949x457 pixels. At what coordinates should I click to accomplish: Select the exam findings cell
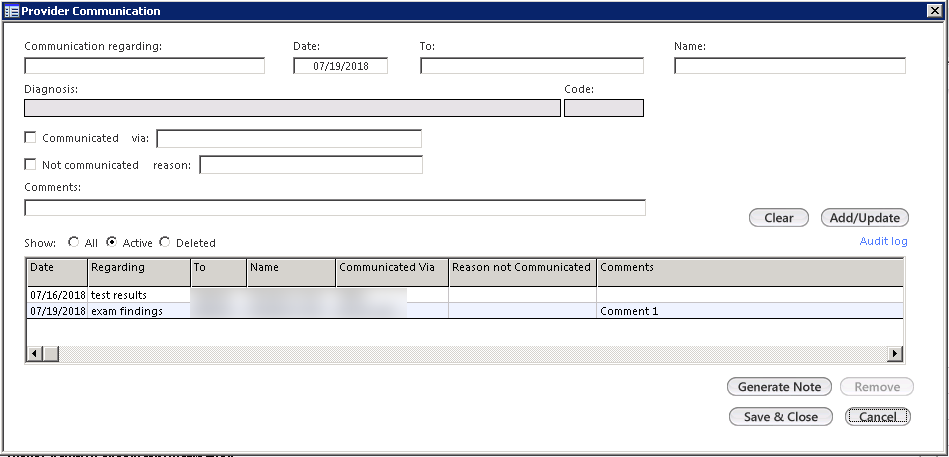[x=139, y=311]
